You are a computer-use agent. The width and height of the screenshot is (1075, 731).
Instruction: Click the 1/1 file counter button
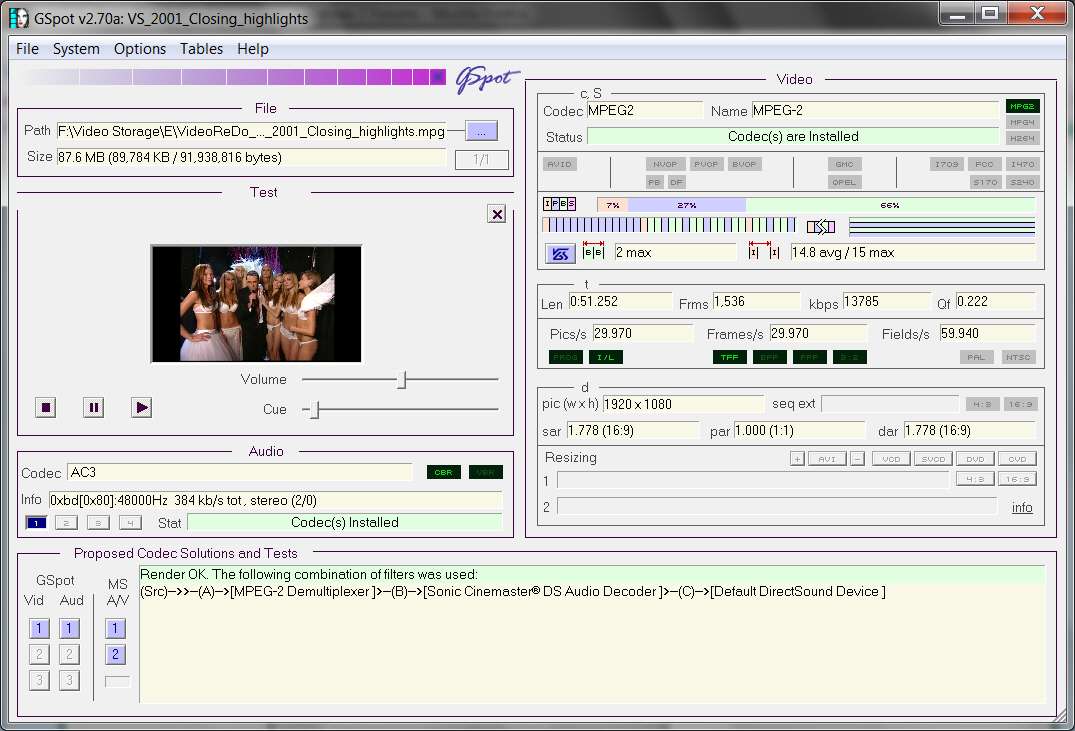click(x=482, y=160)
